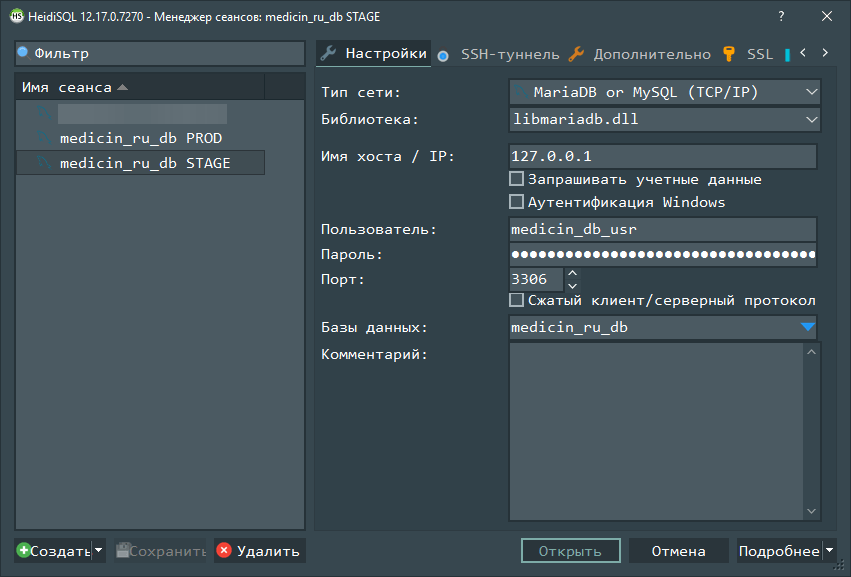Close the session manager window
Viewport: 851px width, 577px height.
tap(827, 16)
